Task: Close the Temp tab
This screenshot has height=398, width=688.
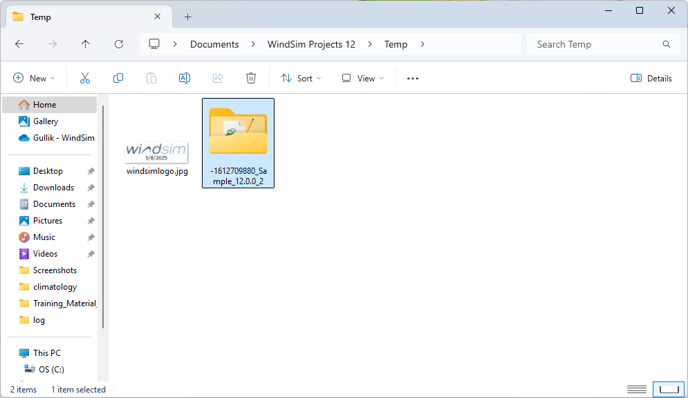Action: (x=157, y=17)
